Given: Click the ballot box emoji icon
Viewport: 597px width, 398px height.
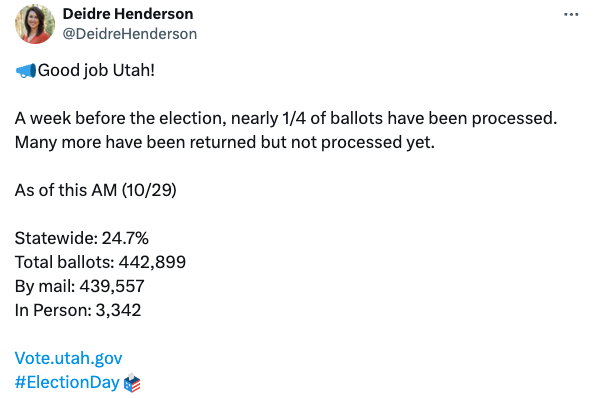Looking at the screenshot, I should click(x=132, y=383).
